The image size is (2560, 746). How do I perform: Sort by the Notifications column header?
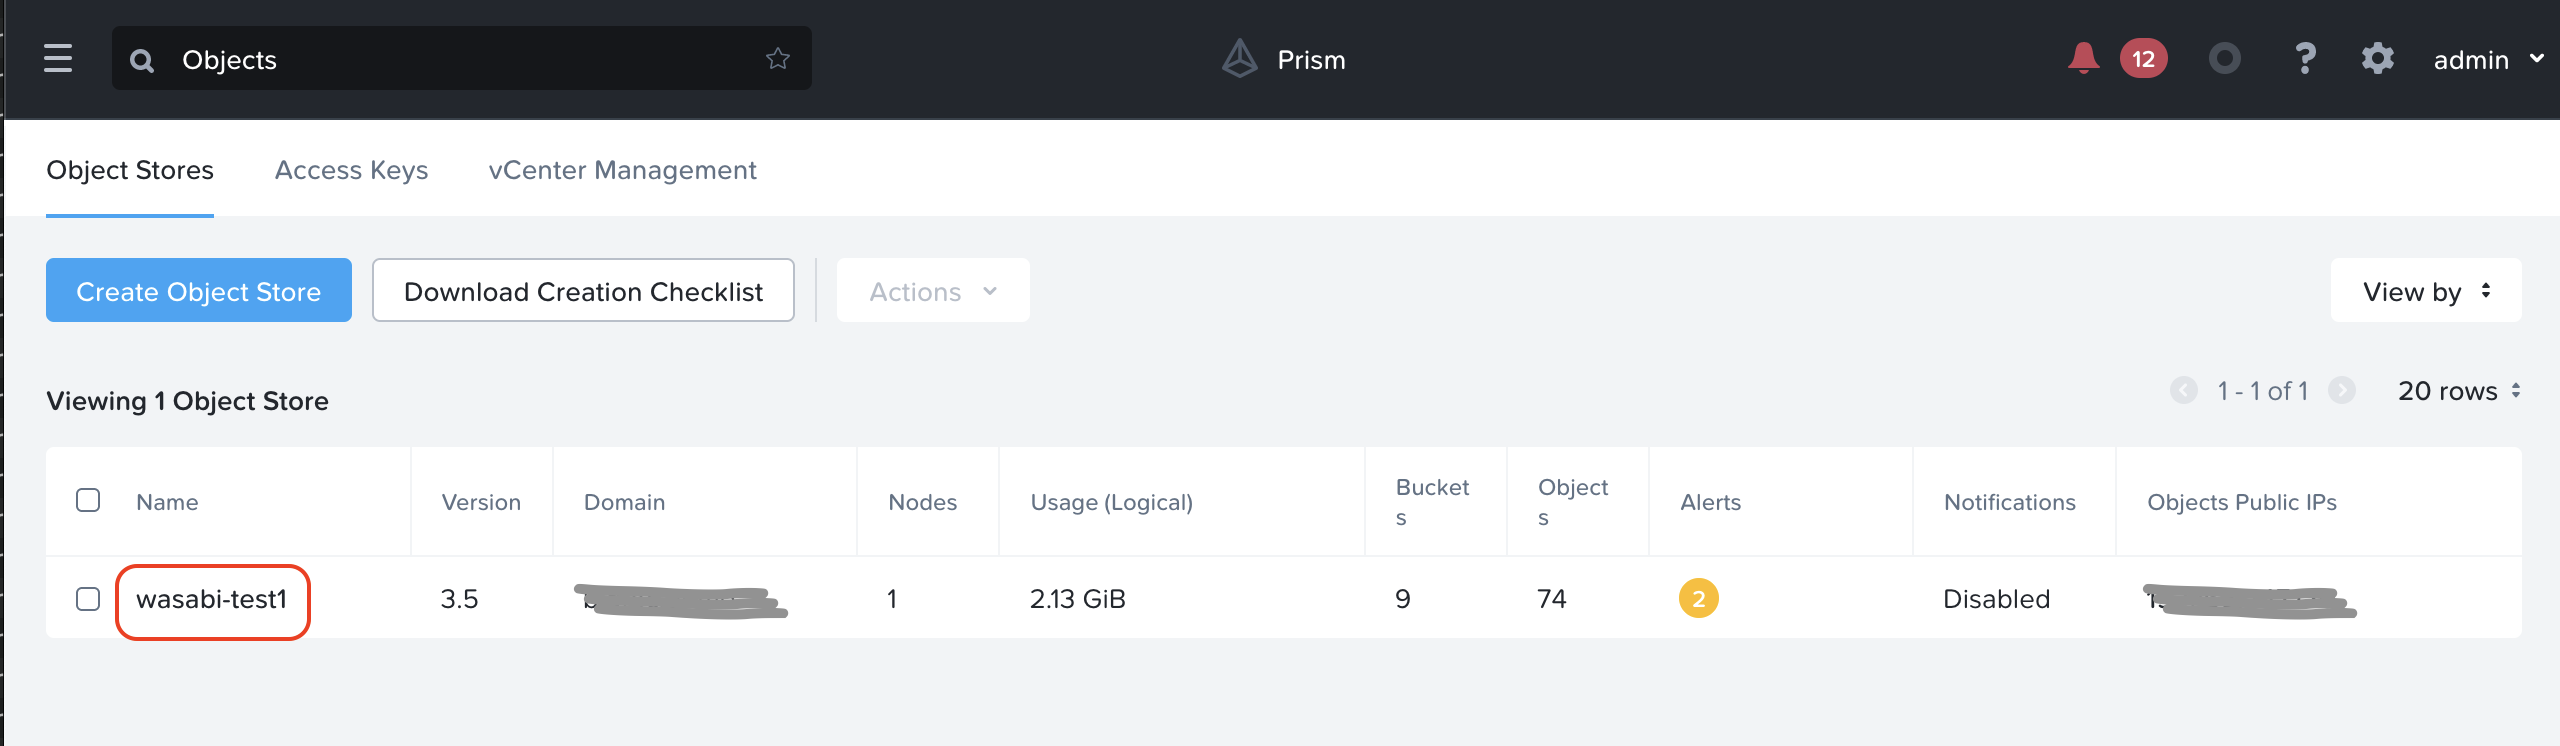2009,502
